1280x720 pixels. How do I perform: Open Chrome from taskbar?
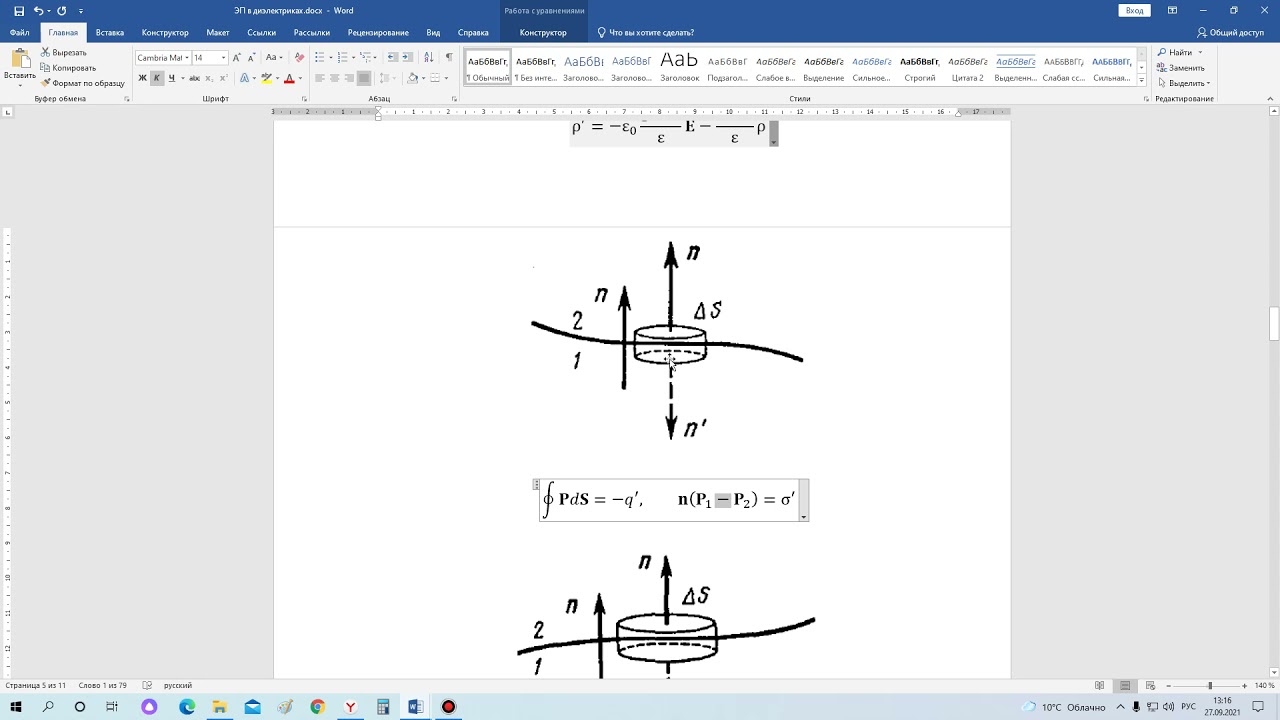[317, 707]
